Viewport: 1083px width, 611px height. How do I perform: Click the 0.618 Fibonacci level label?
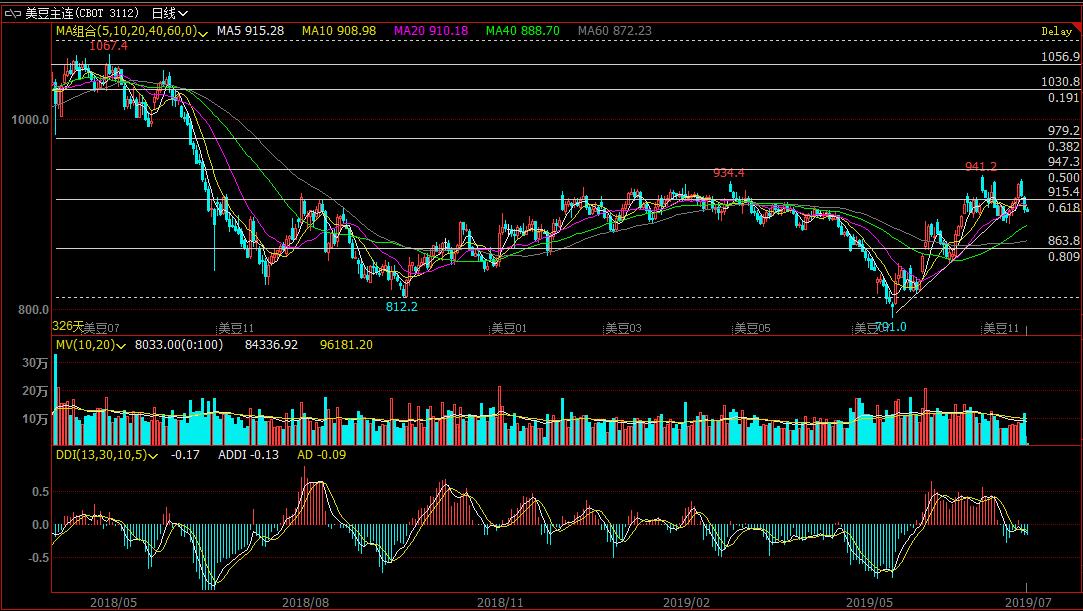pos(1063,208)
